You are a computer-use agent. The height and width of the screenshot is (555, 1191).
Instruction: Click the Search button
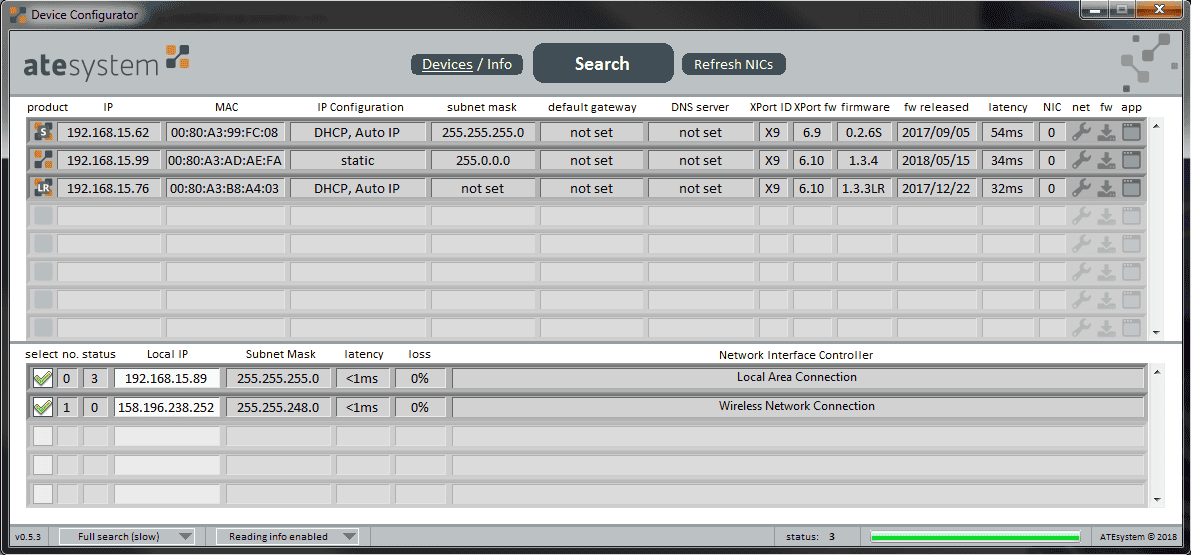click(603, 64)
